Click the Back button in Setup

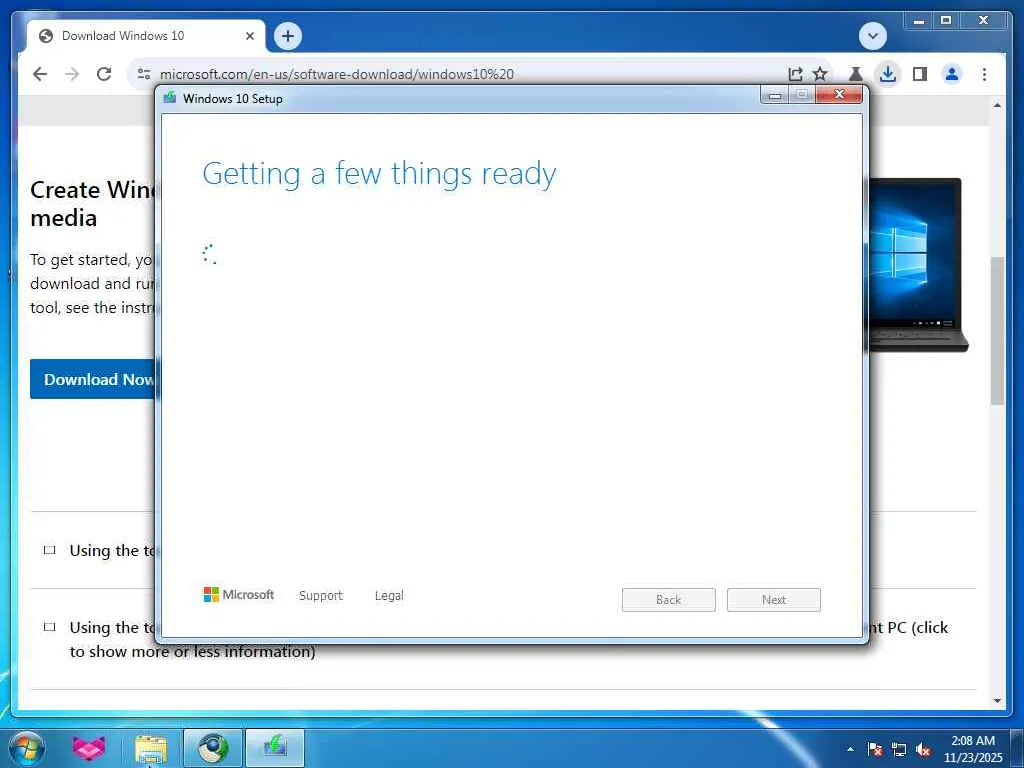(669, 600)
